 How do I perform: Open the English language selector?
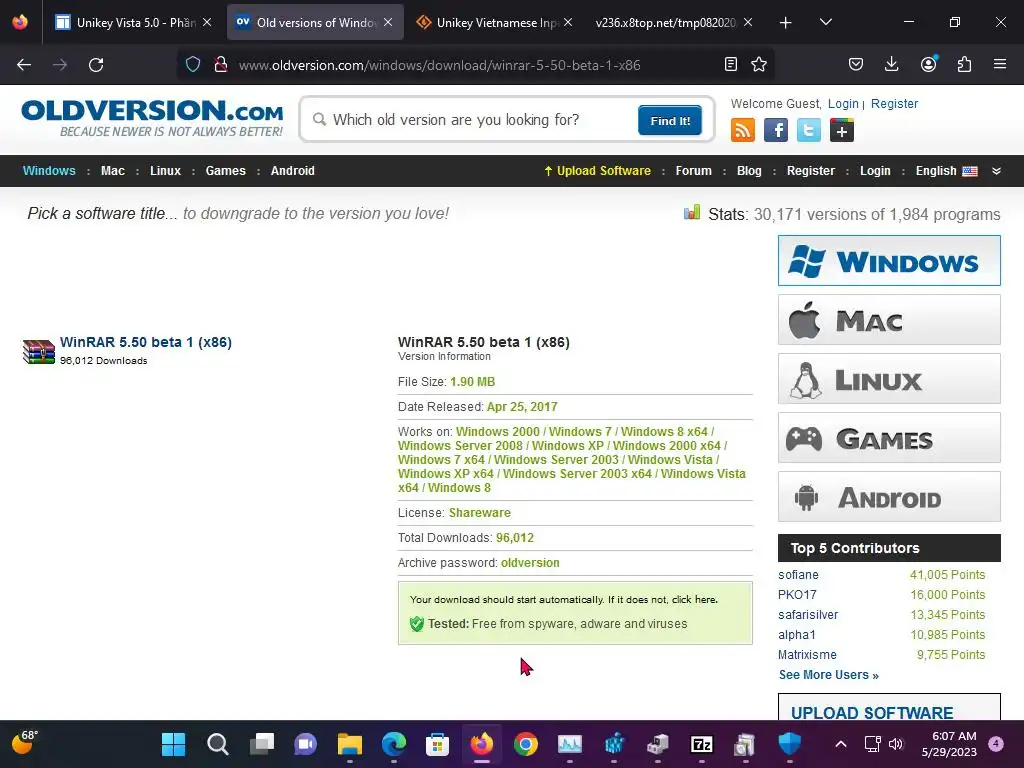click(946, 171)
